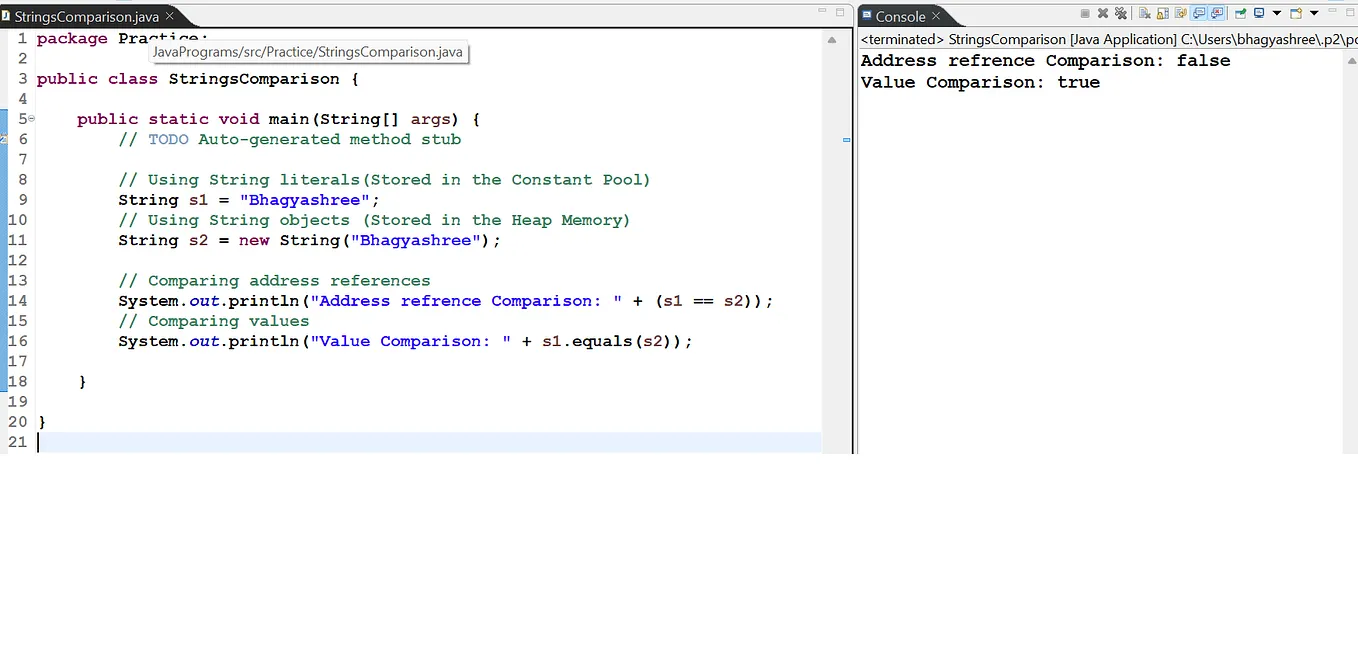Terminate the launched application in the Console toolbar
The image size is (1358, 652).
(1086, 13)
